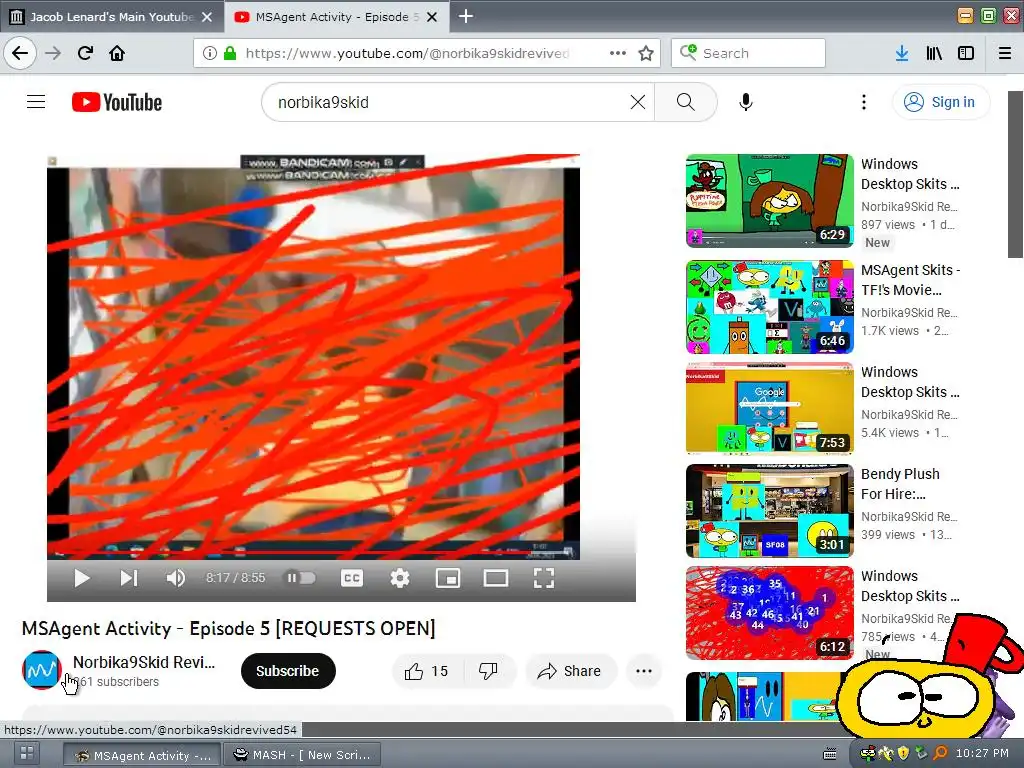The width and height of the screenshot is (1024, 768).
Task: Enter full screen mode
Action: coord(544,578)
